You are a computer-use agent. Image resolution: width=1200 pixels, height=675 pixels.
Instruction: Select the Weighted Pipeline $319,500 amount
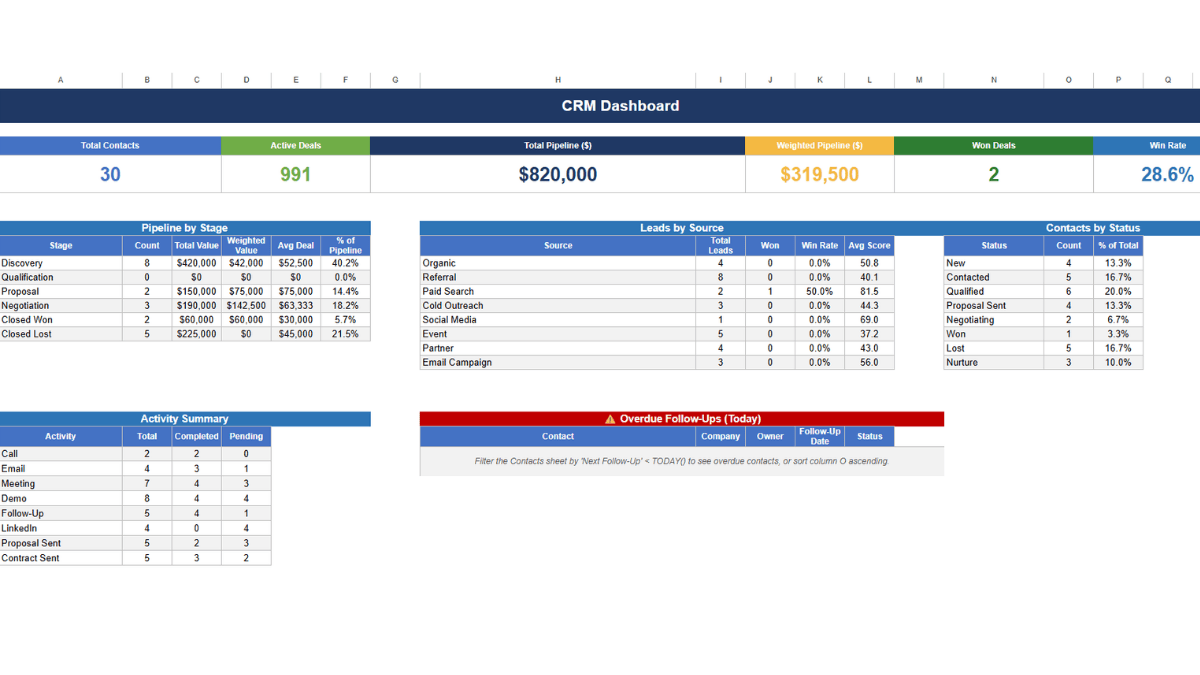pos(819,172)
